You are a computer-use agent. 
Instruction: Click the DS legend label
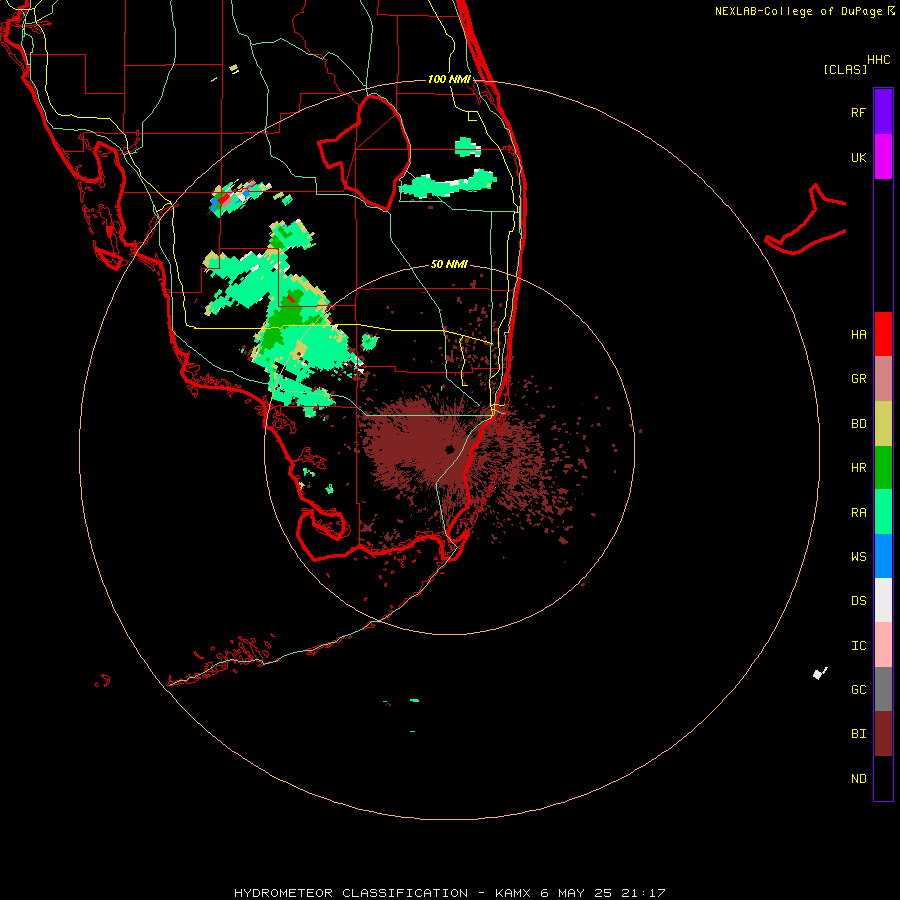858,601
